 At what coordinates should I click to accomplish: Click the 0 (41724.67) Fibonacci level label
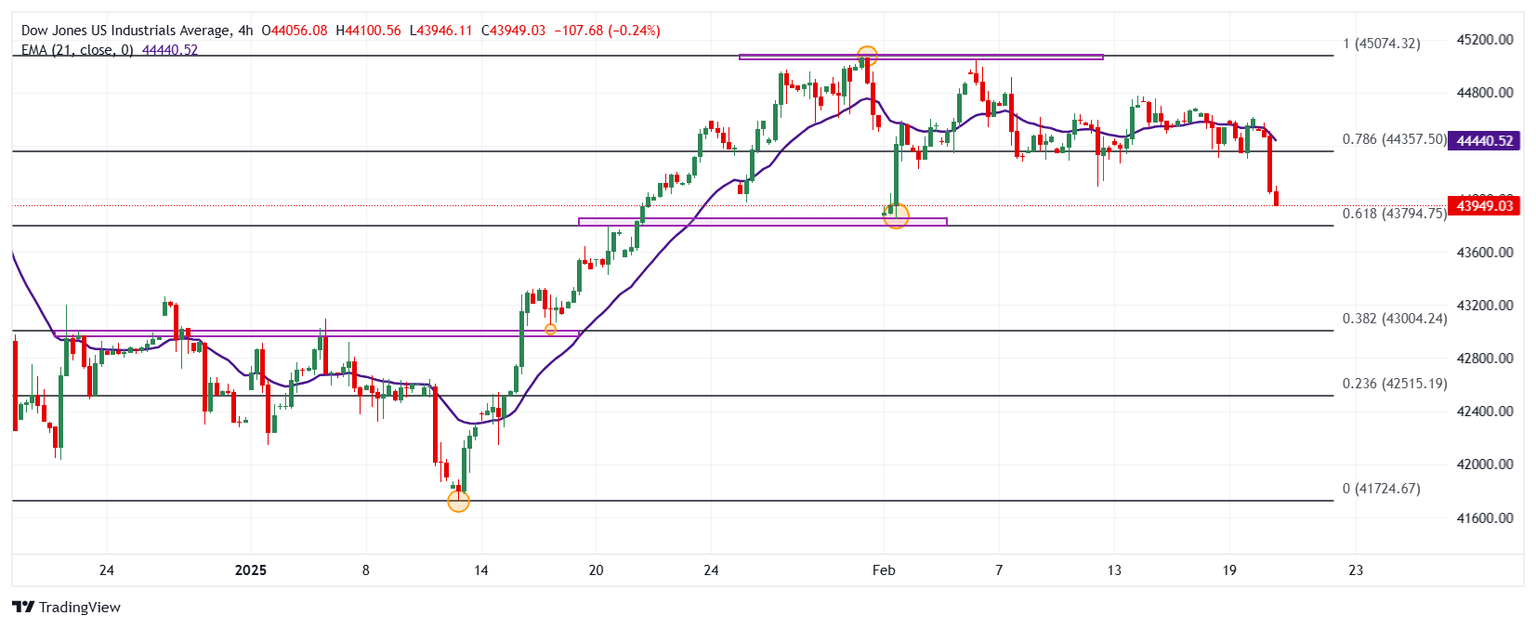pyautogui.click(x=1380, y=489)
